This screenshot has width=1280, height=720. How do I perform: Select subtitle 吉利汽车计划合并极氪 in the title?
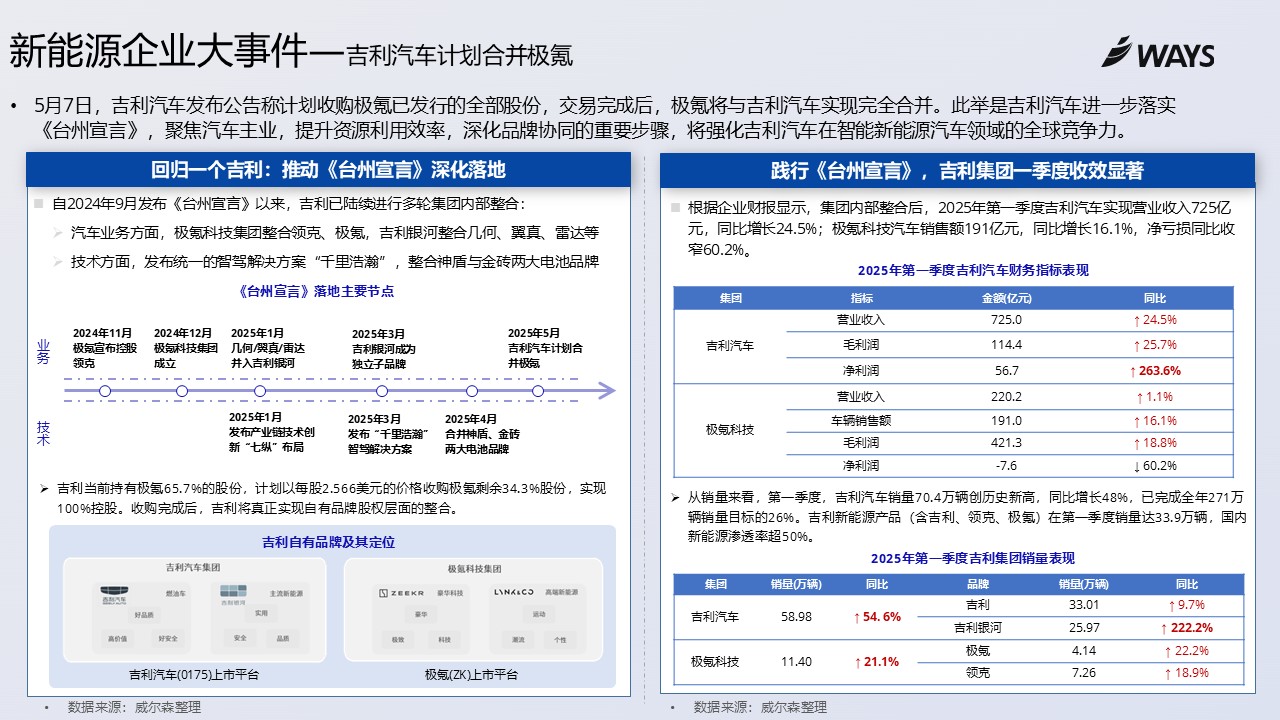pyautogui.click(x=460, y=55)
